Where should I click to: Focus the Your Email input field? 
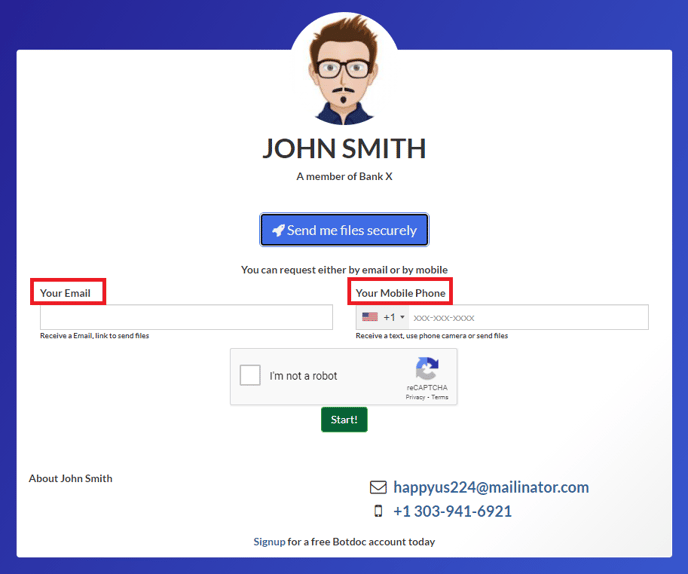186,317
